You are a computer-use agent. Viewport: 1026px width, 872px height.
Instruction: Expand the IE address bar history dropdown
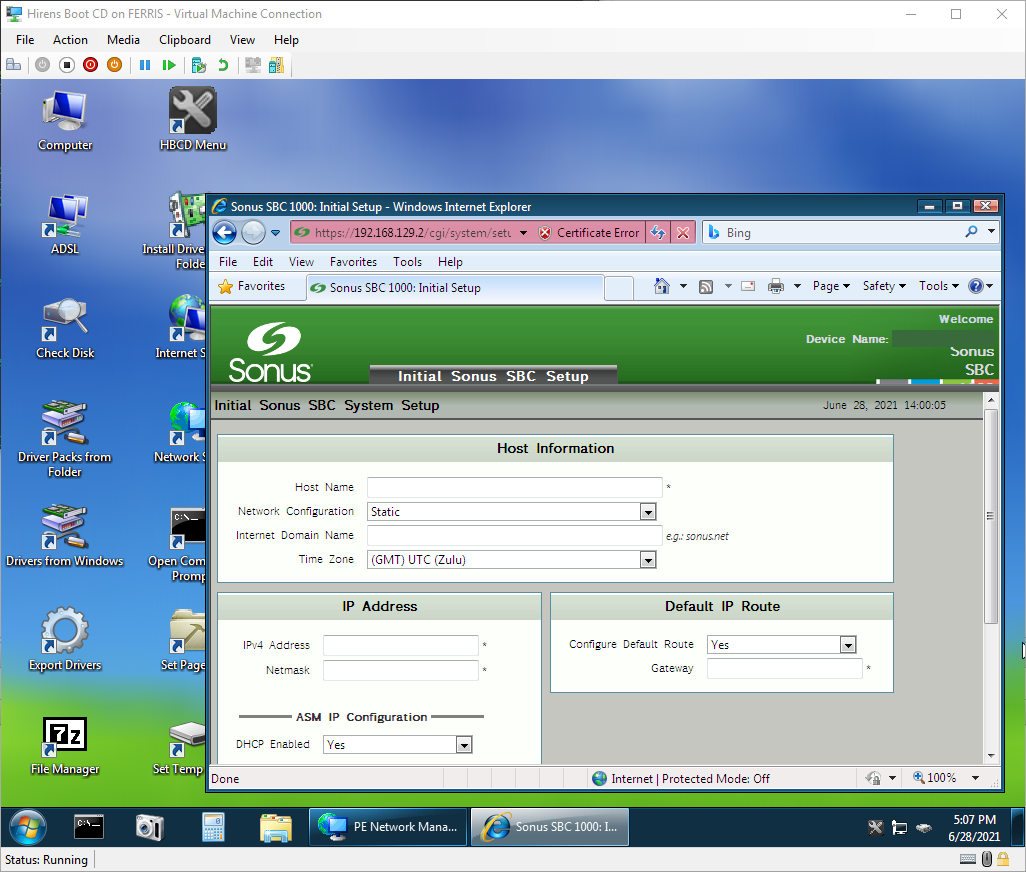(x=523, y=233)
